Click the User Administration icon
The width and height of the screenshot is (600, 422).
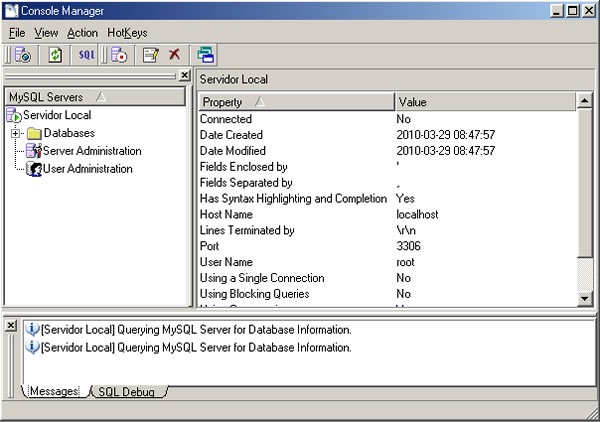pos(34,169)
